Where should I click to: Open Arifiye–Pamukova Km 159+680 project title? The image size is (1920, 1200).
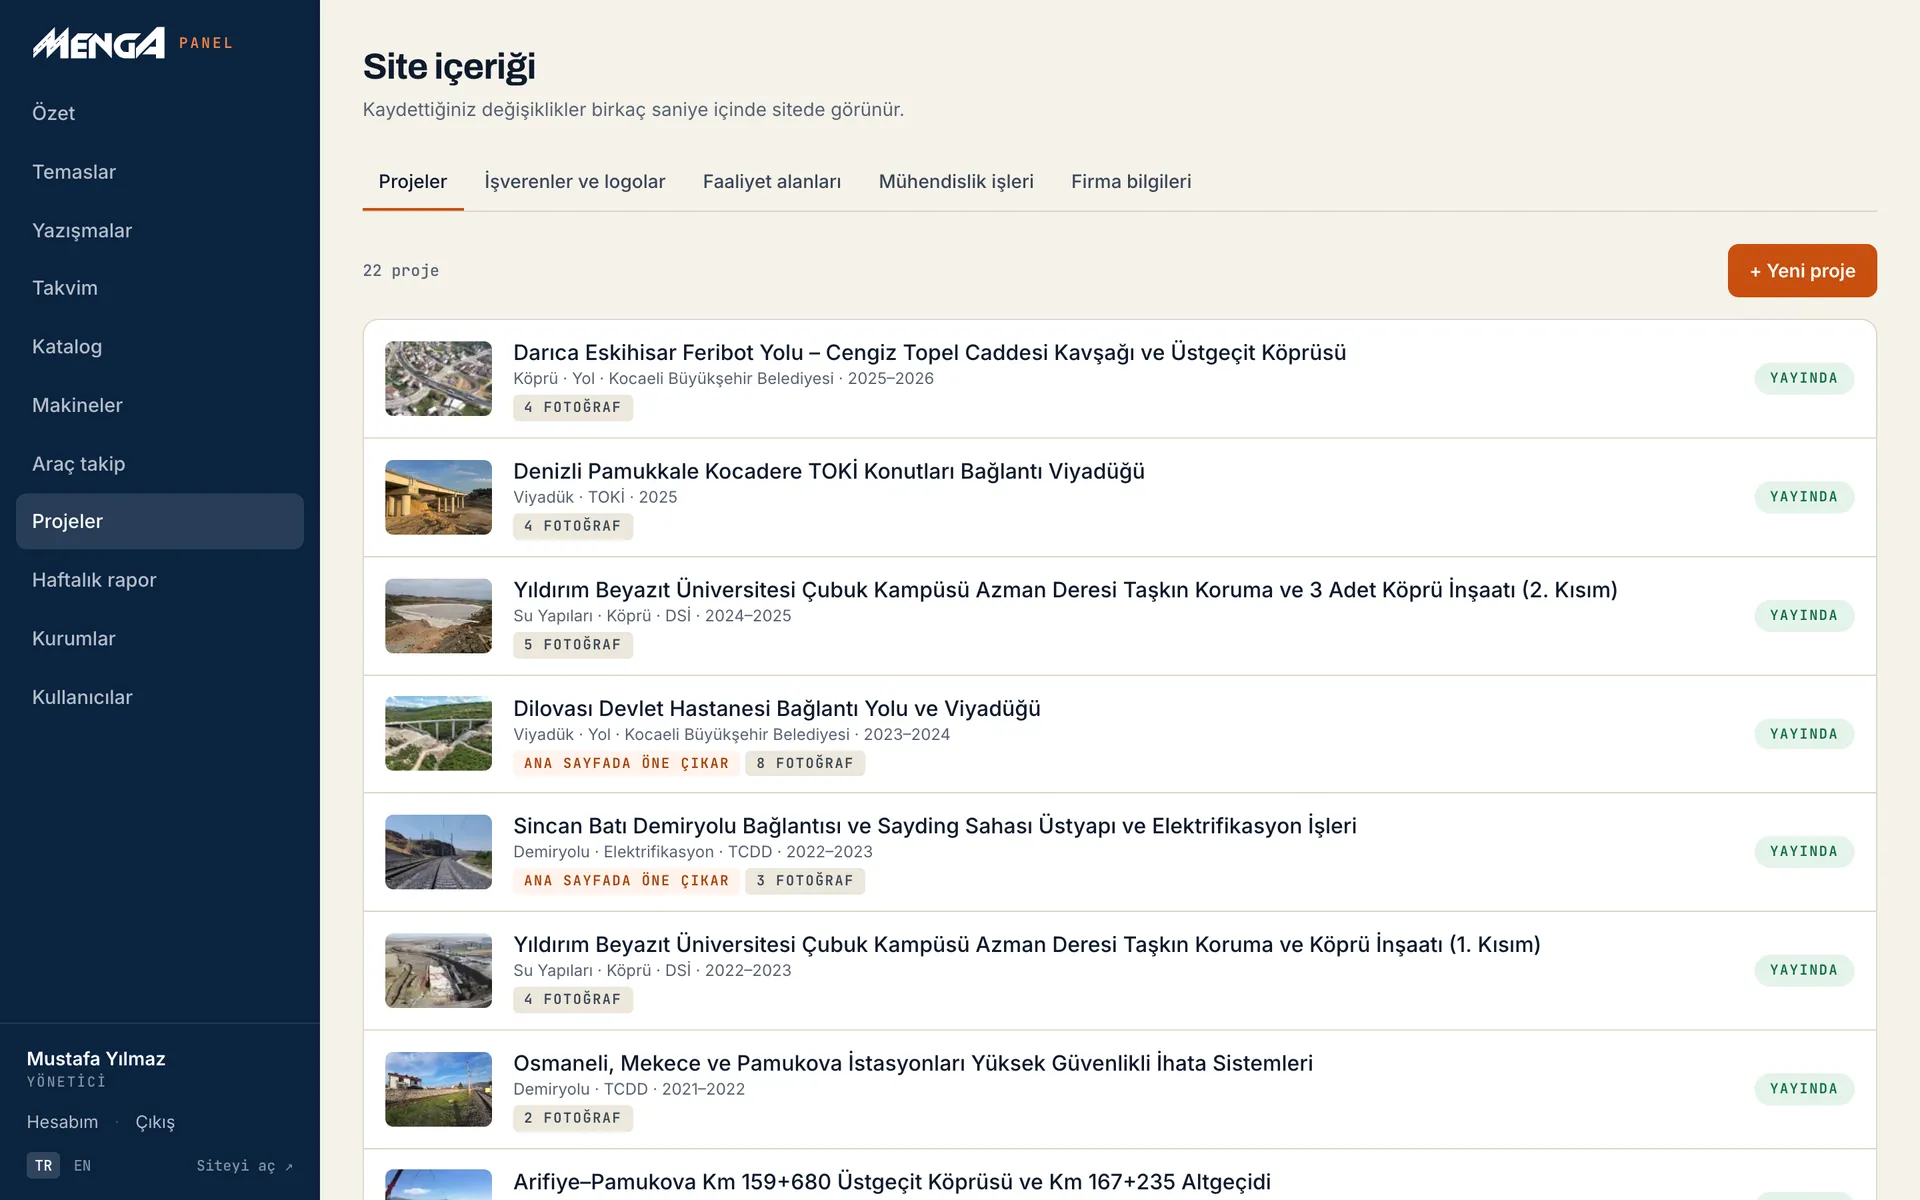pos(892,1182)
